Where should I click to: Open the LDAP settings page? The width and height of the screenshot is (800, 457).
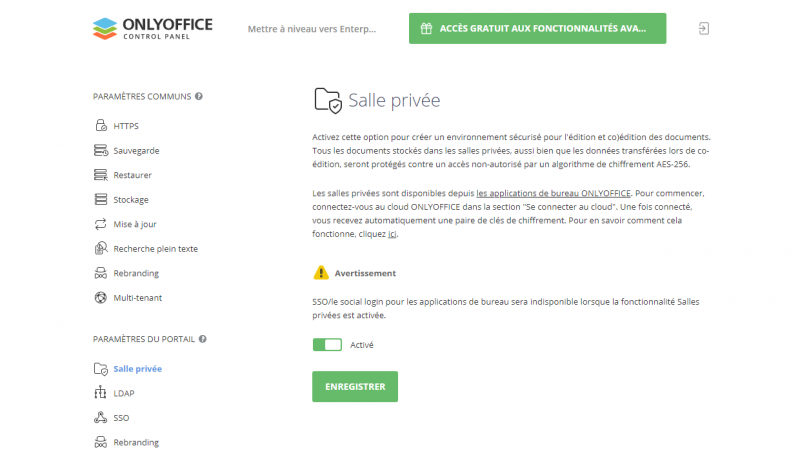pyautogui.click(x=124, y=393)
